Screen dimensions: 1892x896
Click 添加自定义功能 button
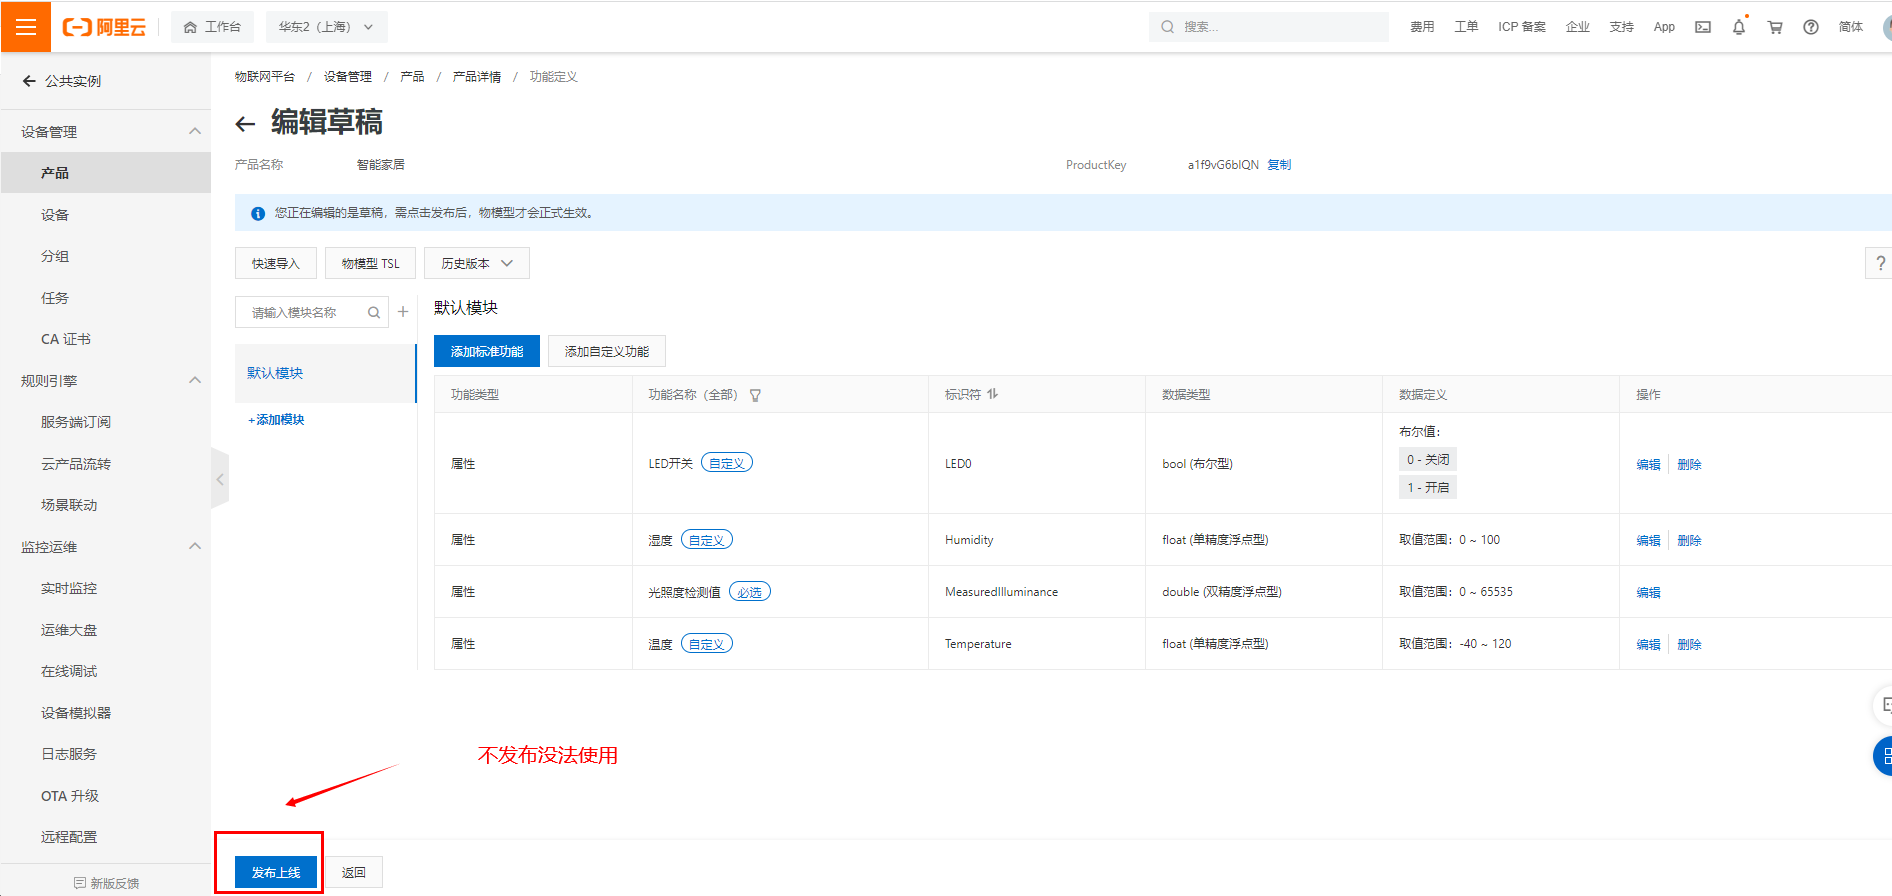(607, 351)
